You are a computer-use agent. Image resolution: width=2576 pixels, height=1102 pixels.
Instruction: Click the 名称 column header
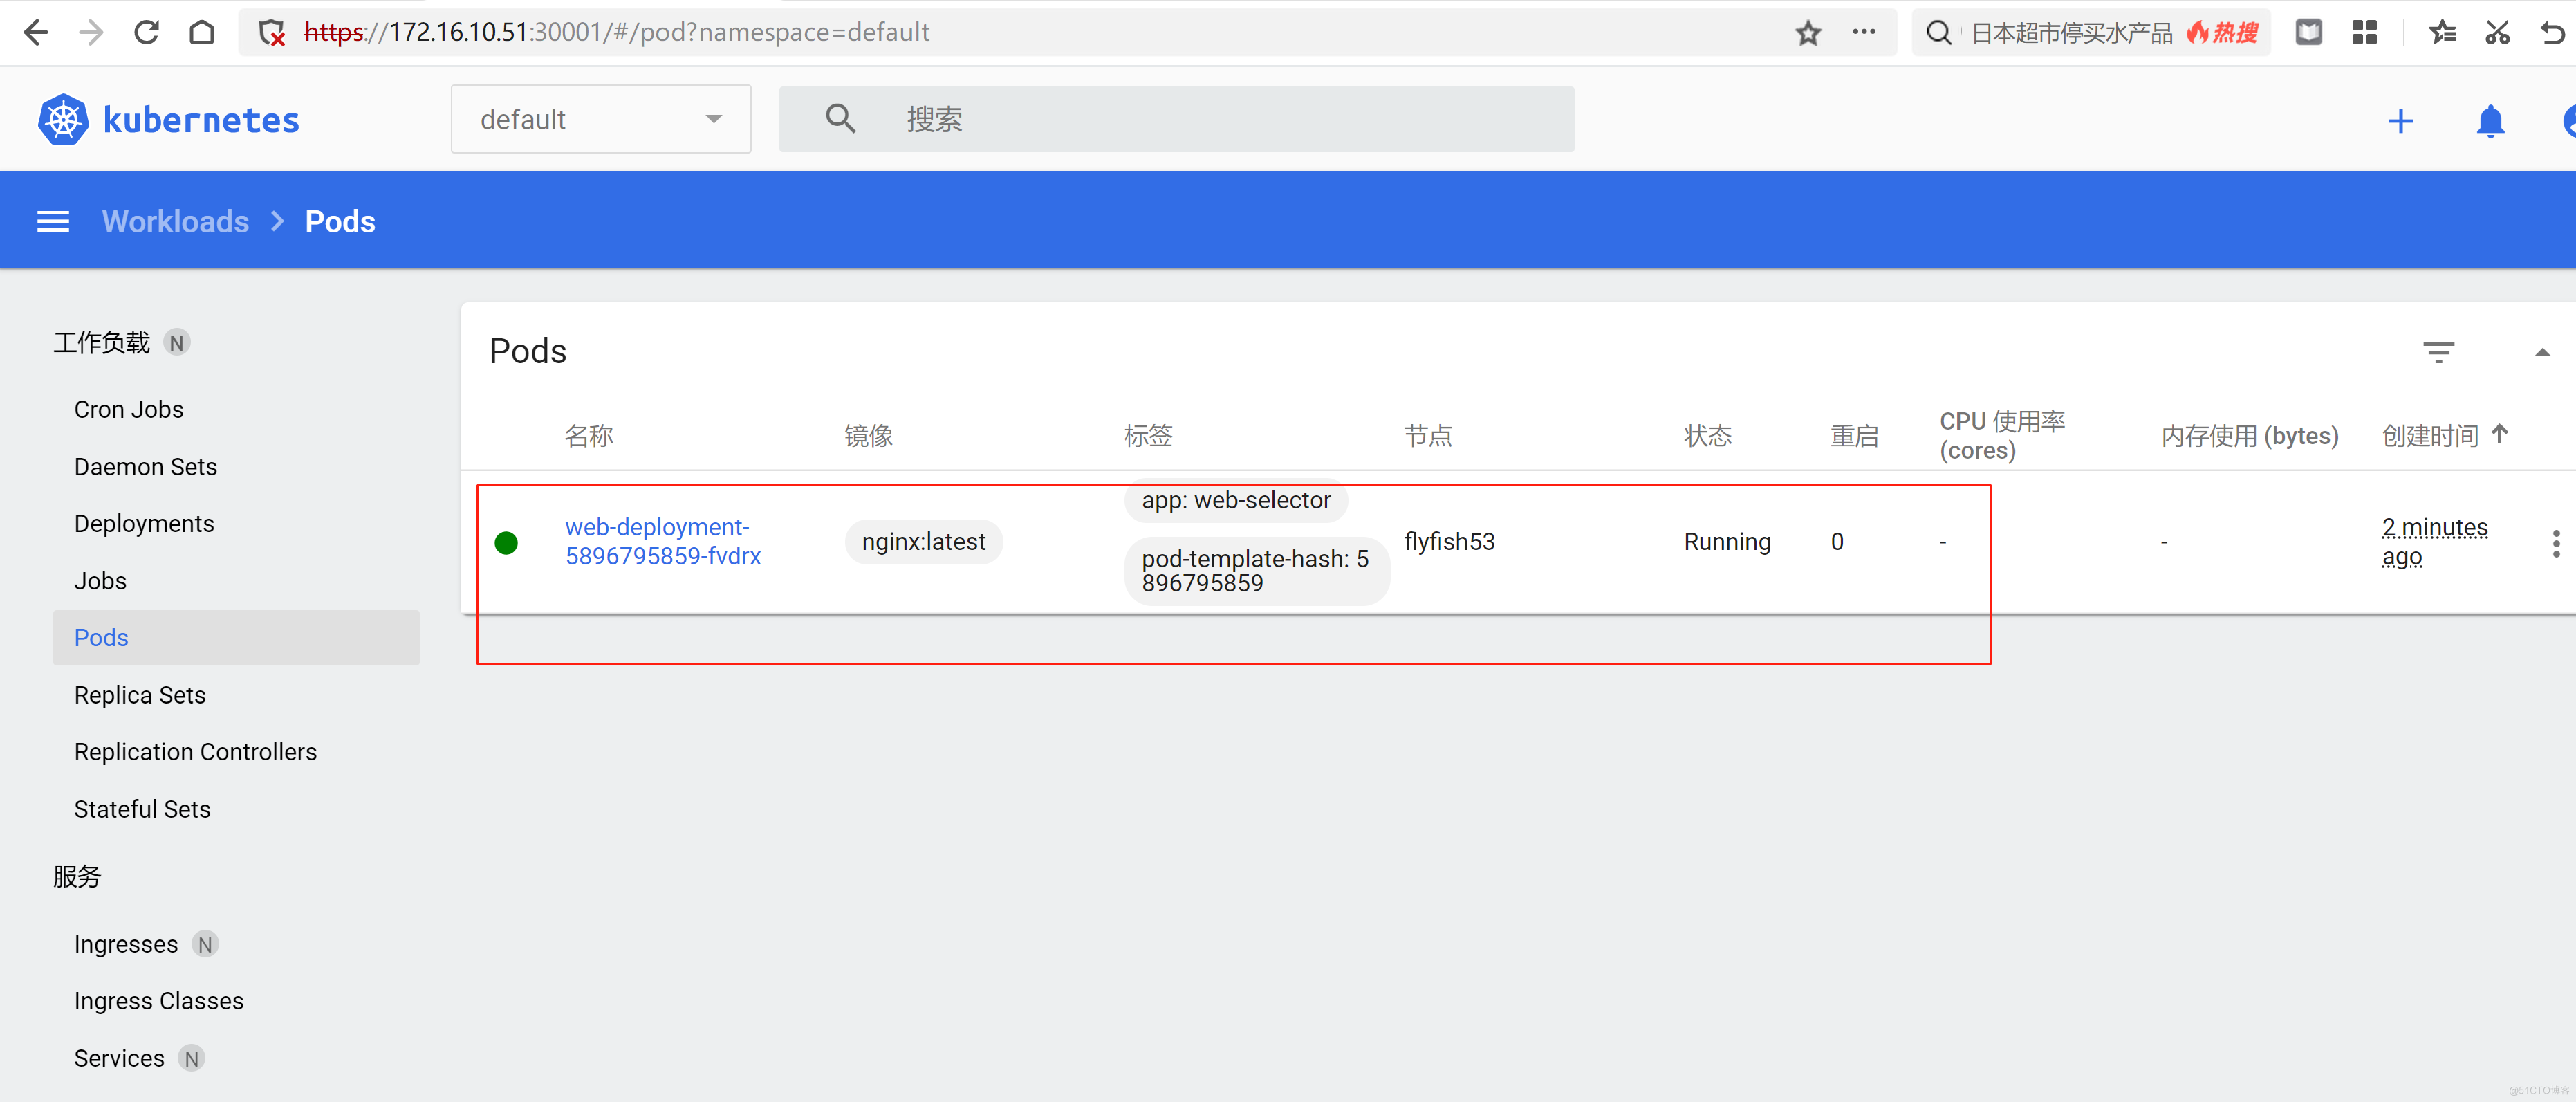coord(589,436)
